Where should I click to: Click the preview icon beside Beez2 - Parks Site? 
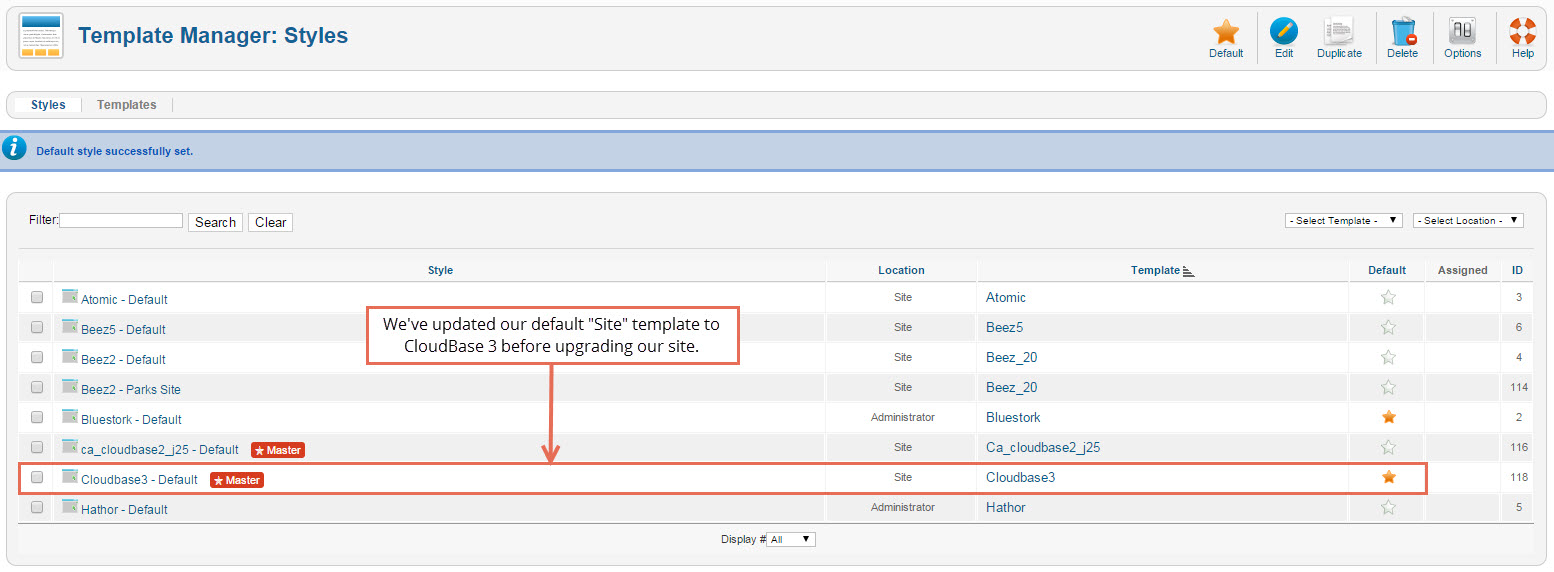[x=70, y=386]
